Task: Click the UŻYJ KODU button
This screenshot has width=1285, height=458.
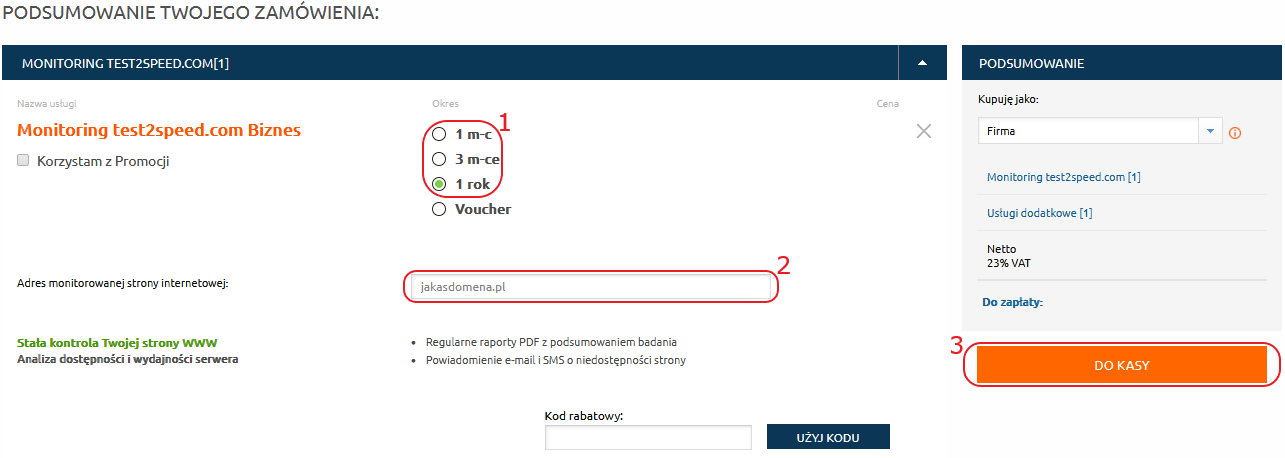Action: pyautogui.click(x=828, y=437)
